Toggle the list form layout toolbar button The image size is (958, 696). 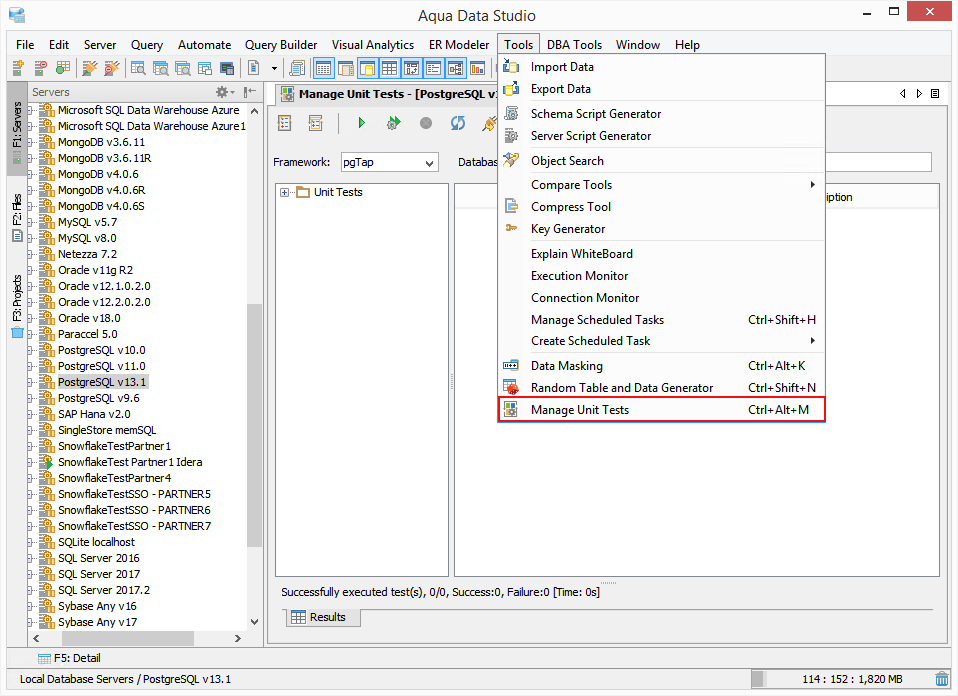(x=434, y=68)
